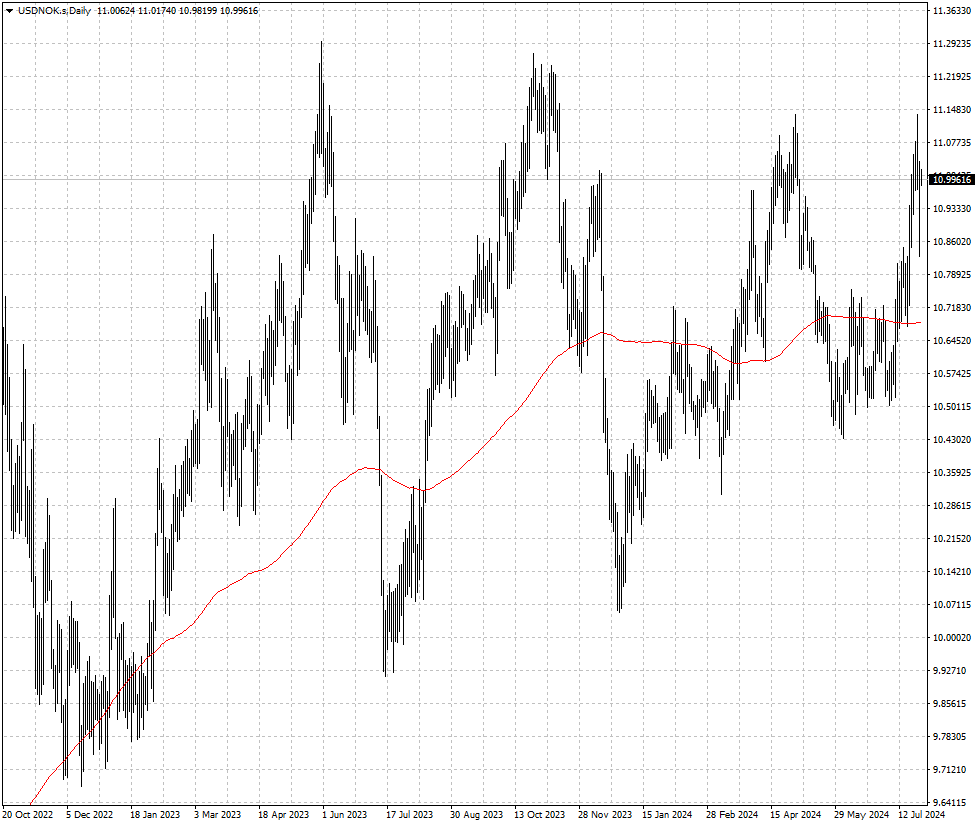Open the chart menu triangle beside USDNOK.s
Viewport: 978px width, 826px height.
point(9,11)
